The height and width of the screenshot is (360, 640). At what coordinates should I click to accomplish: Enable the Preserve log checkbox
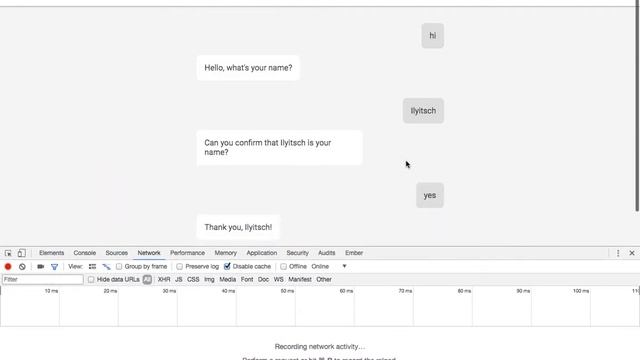180,267
